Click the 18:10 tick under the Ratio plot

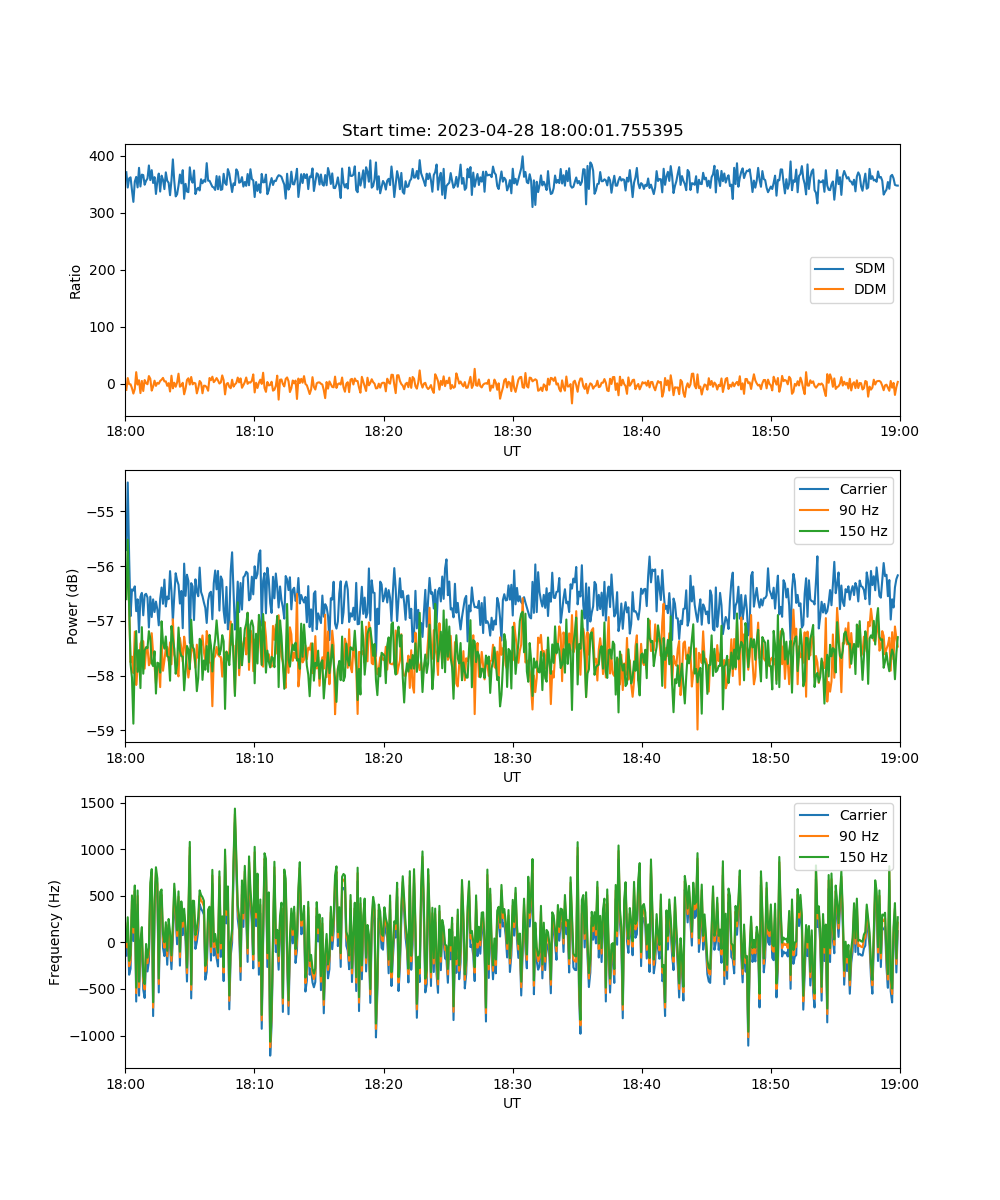pyautogui.click(x=254, y=431)
